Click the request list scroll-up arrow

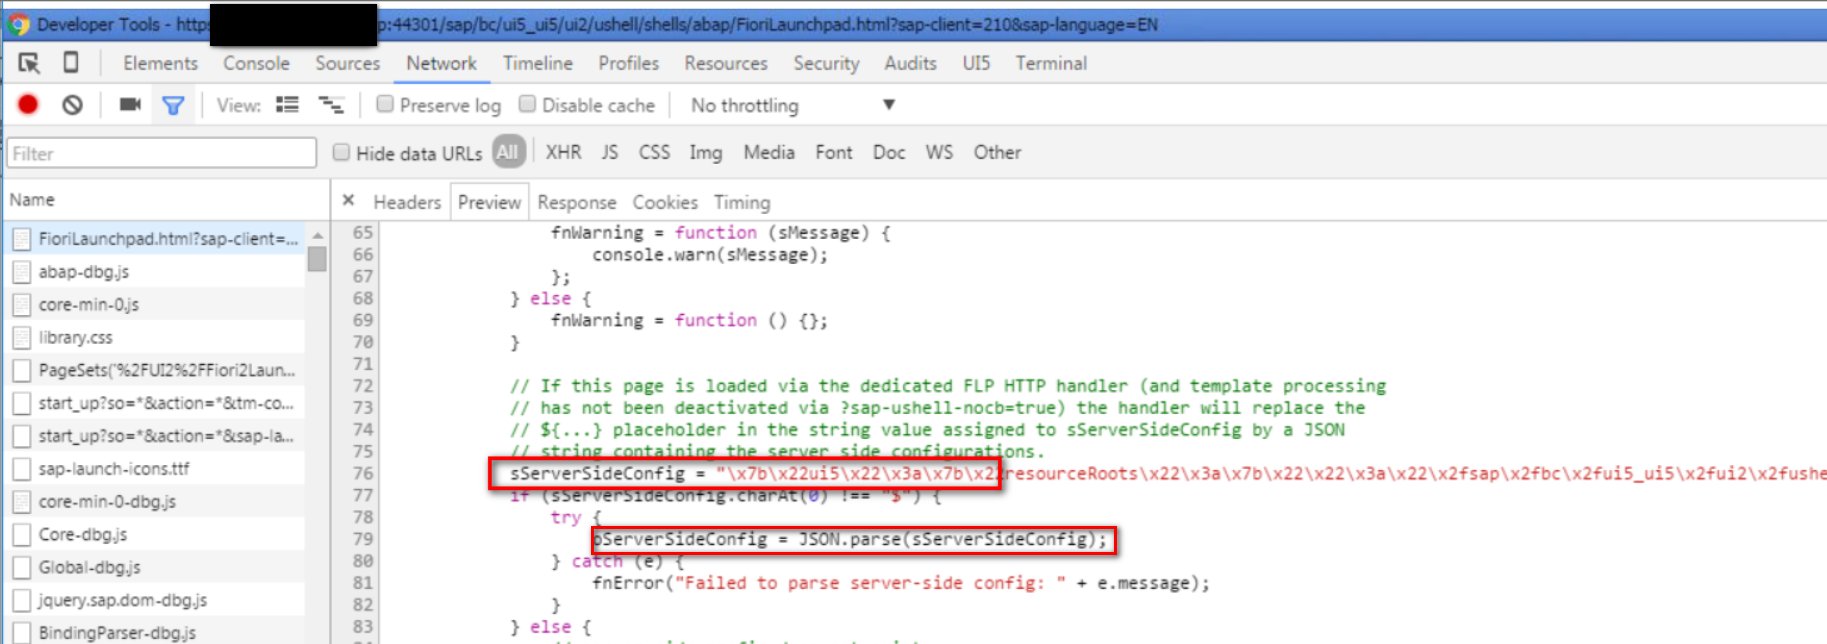(x=317, y=235)
